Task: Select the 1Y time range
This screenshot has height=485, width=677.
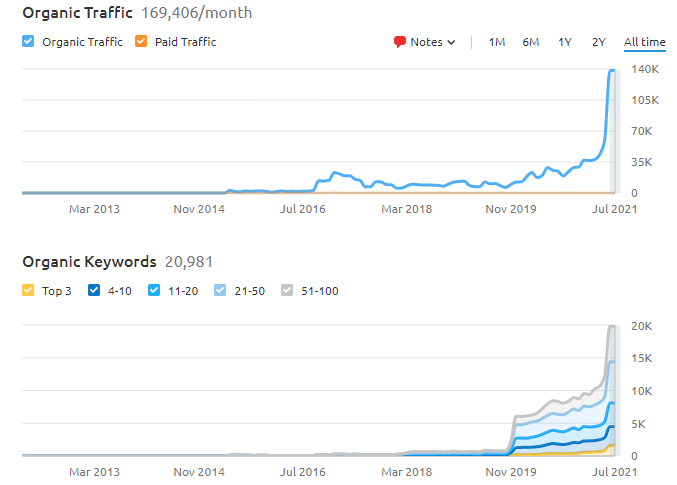Action: (565, 42)
